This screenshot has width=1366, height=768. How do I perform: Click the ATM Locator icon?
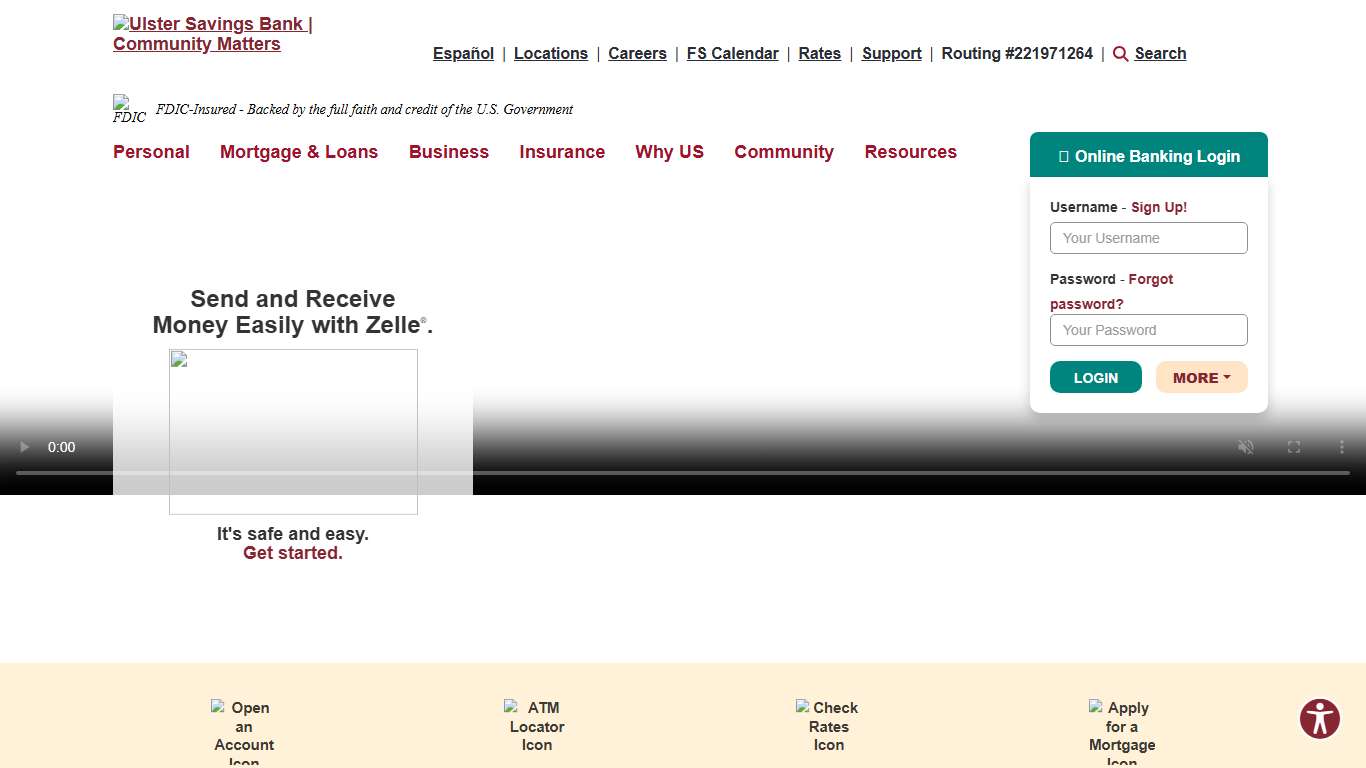(x=513, y=707)
